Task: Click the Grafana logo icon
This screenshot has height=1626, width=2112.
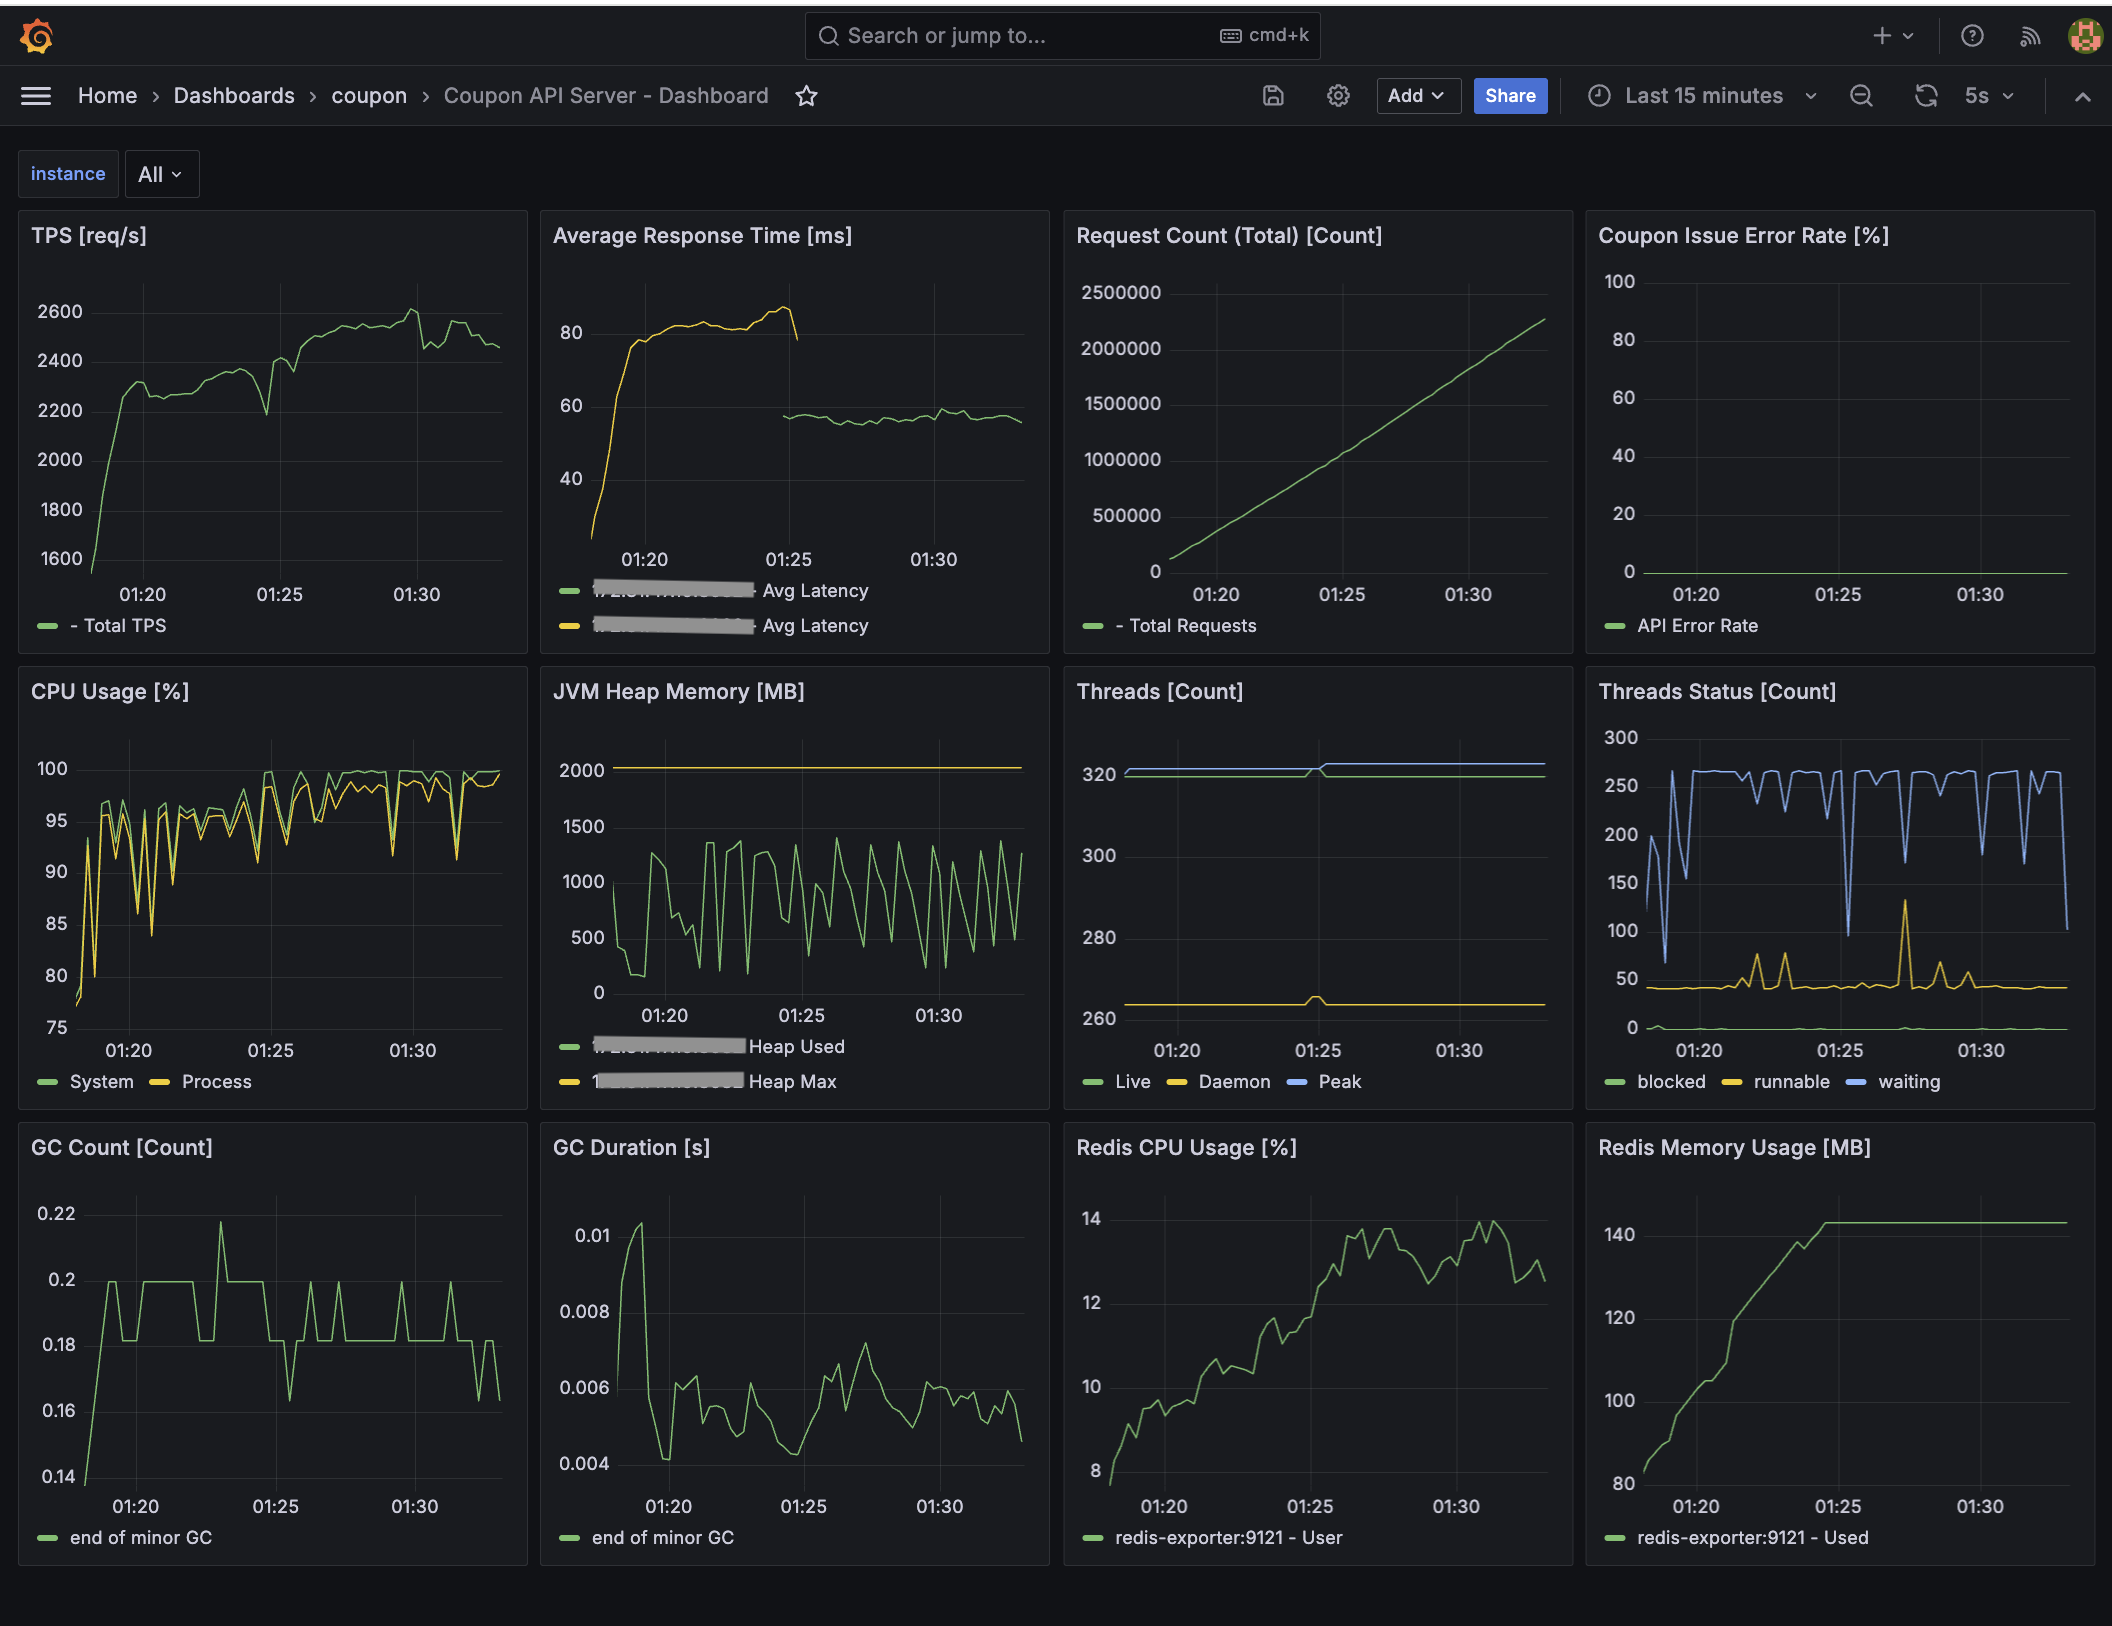Action: pyautogui.click(x=37, y=36)
